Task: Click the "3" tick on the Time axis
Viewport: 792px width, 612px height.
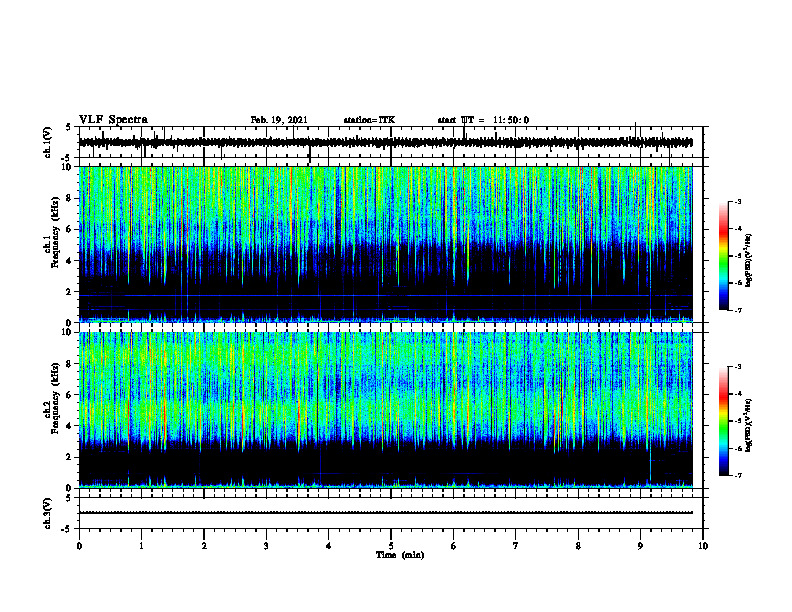Action: pos(266,546)
